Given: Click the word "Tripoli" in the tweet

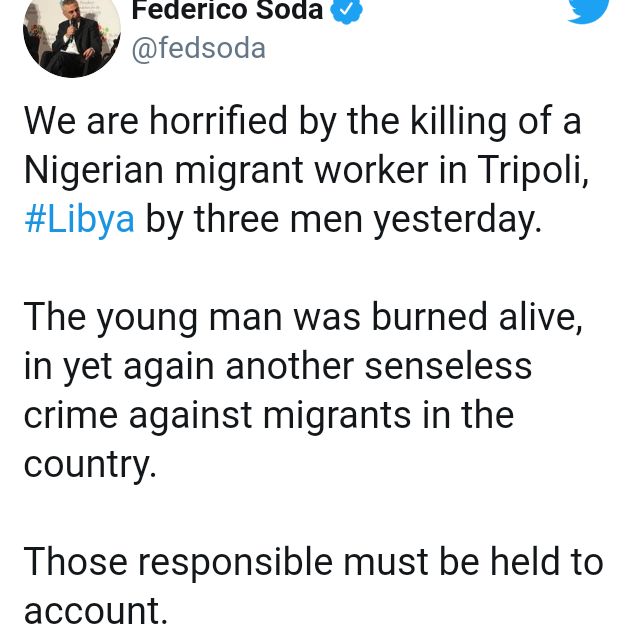Looking at the screenshot, I should click(x=532, y=171).
